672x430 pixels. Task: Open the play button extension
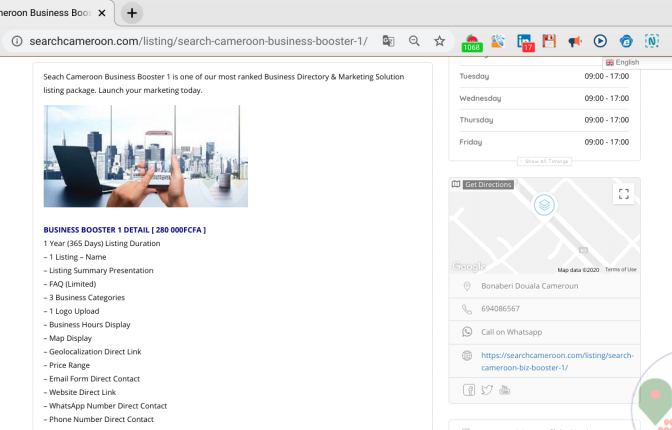tap(600, 41)
